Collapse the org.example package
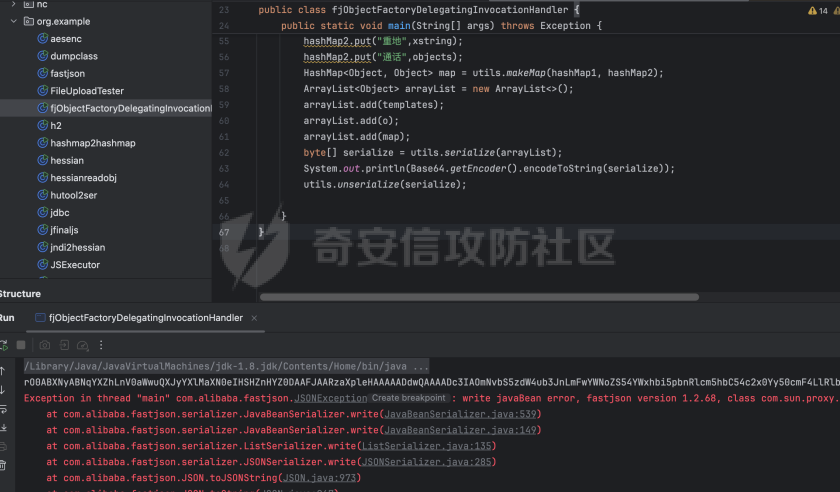840x492 pixels. [x=13, y=21]
